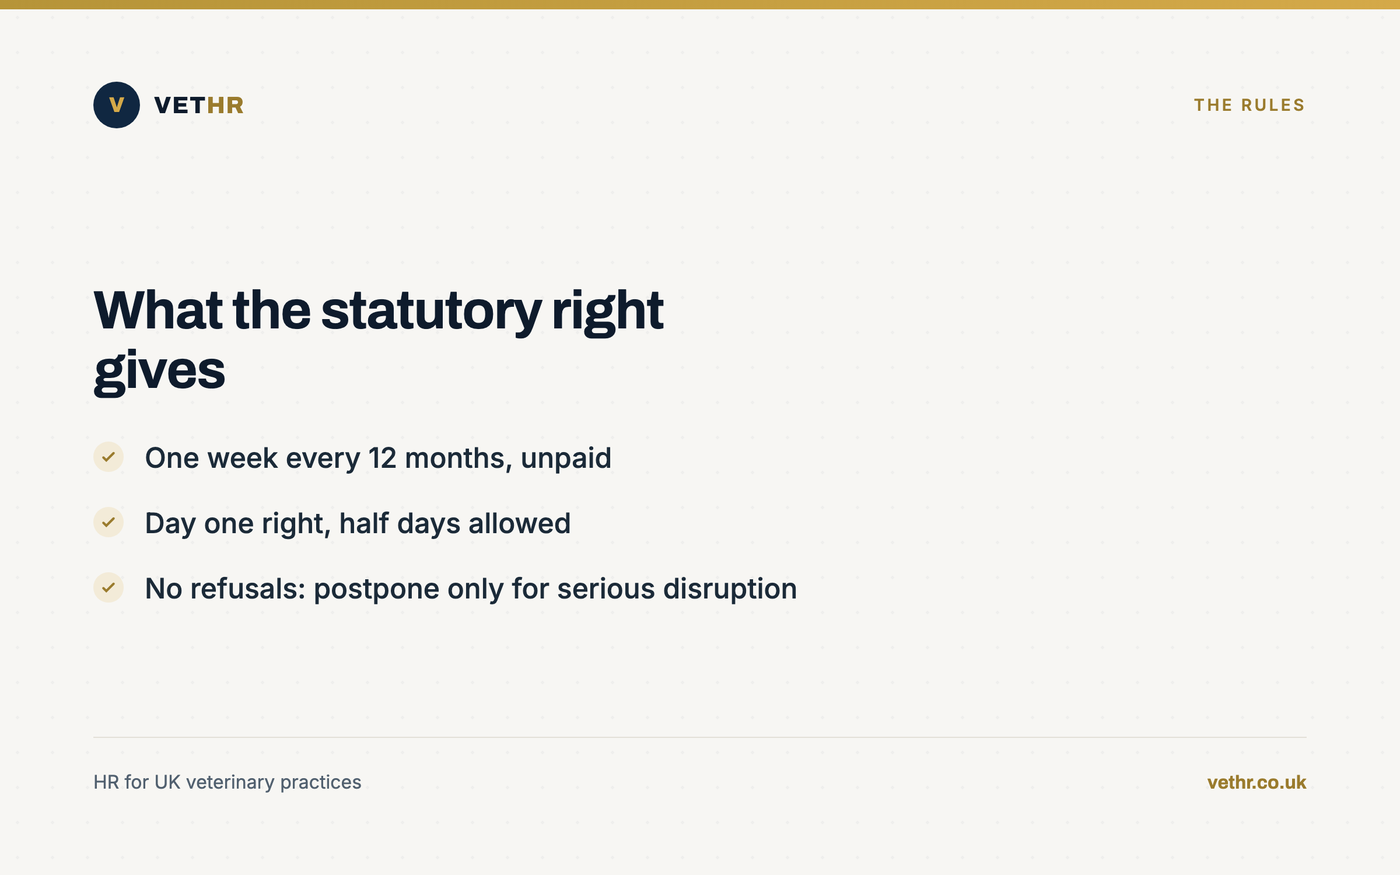
Task: Click 'No refusals:' at start of third bullet
Action: (225, 588)
